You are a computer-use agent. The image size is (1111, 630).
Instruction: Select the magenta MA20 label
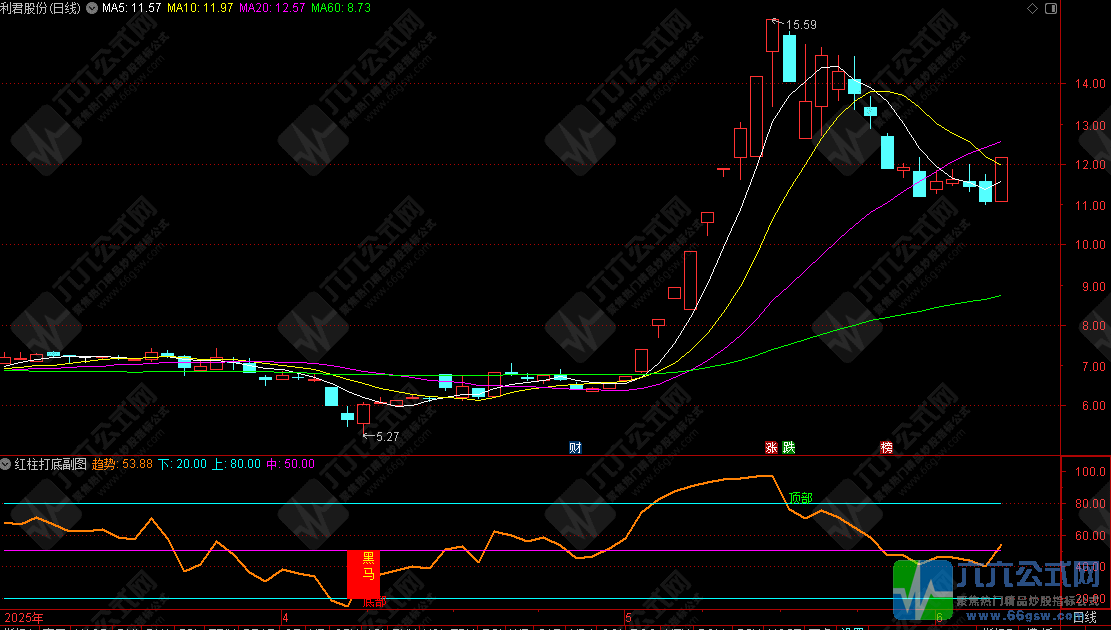point(272,8)
